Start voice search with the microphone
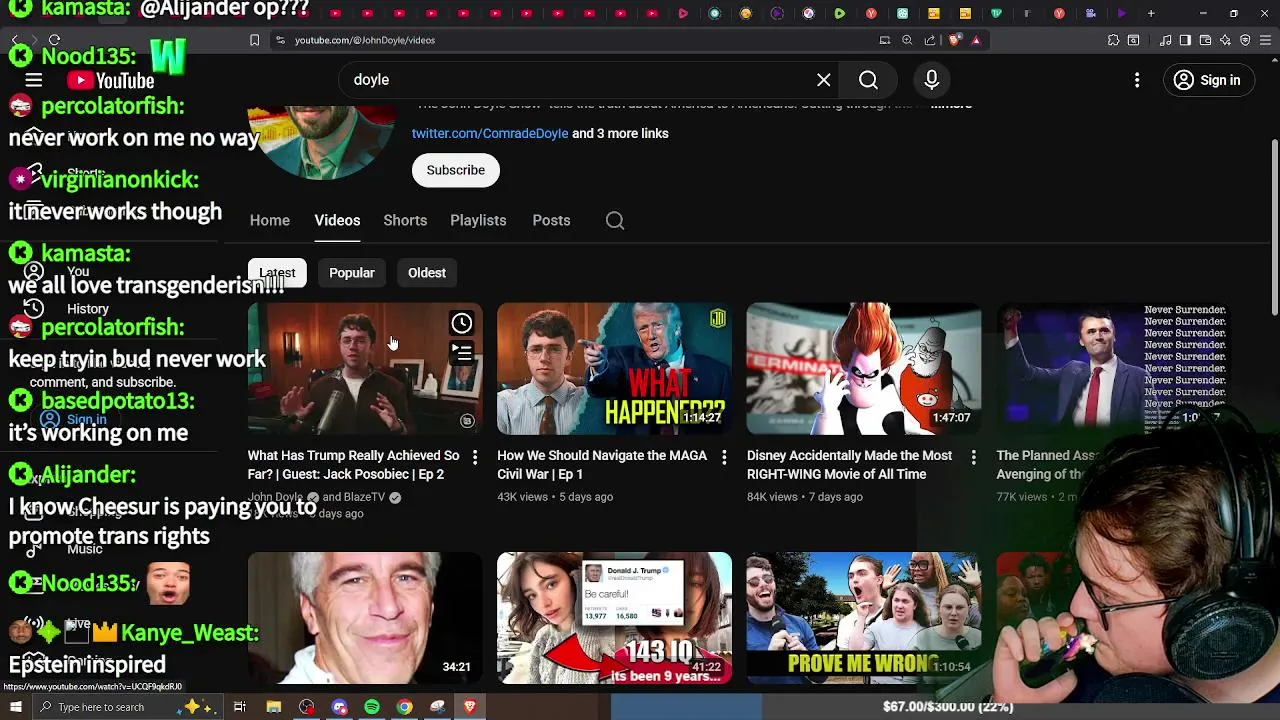The height and width of the screenshot is (720, 1280). pos(931,80)
